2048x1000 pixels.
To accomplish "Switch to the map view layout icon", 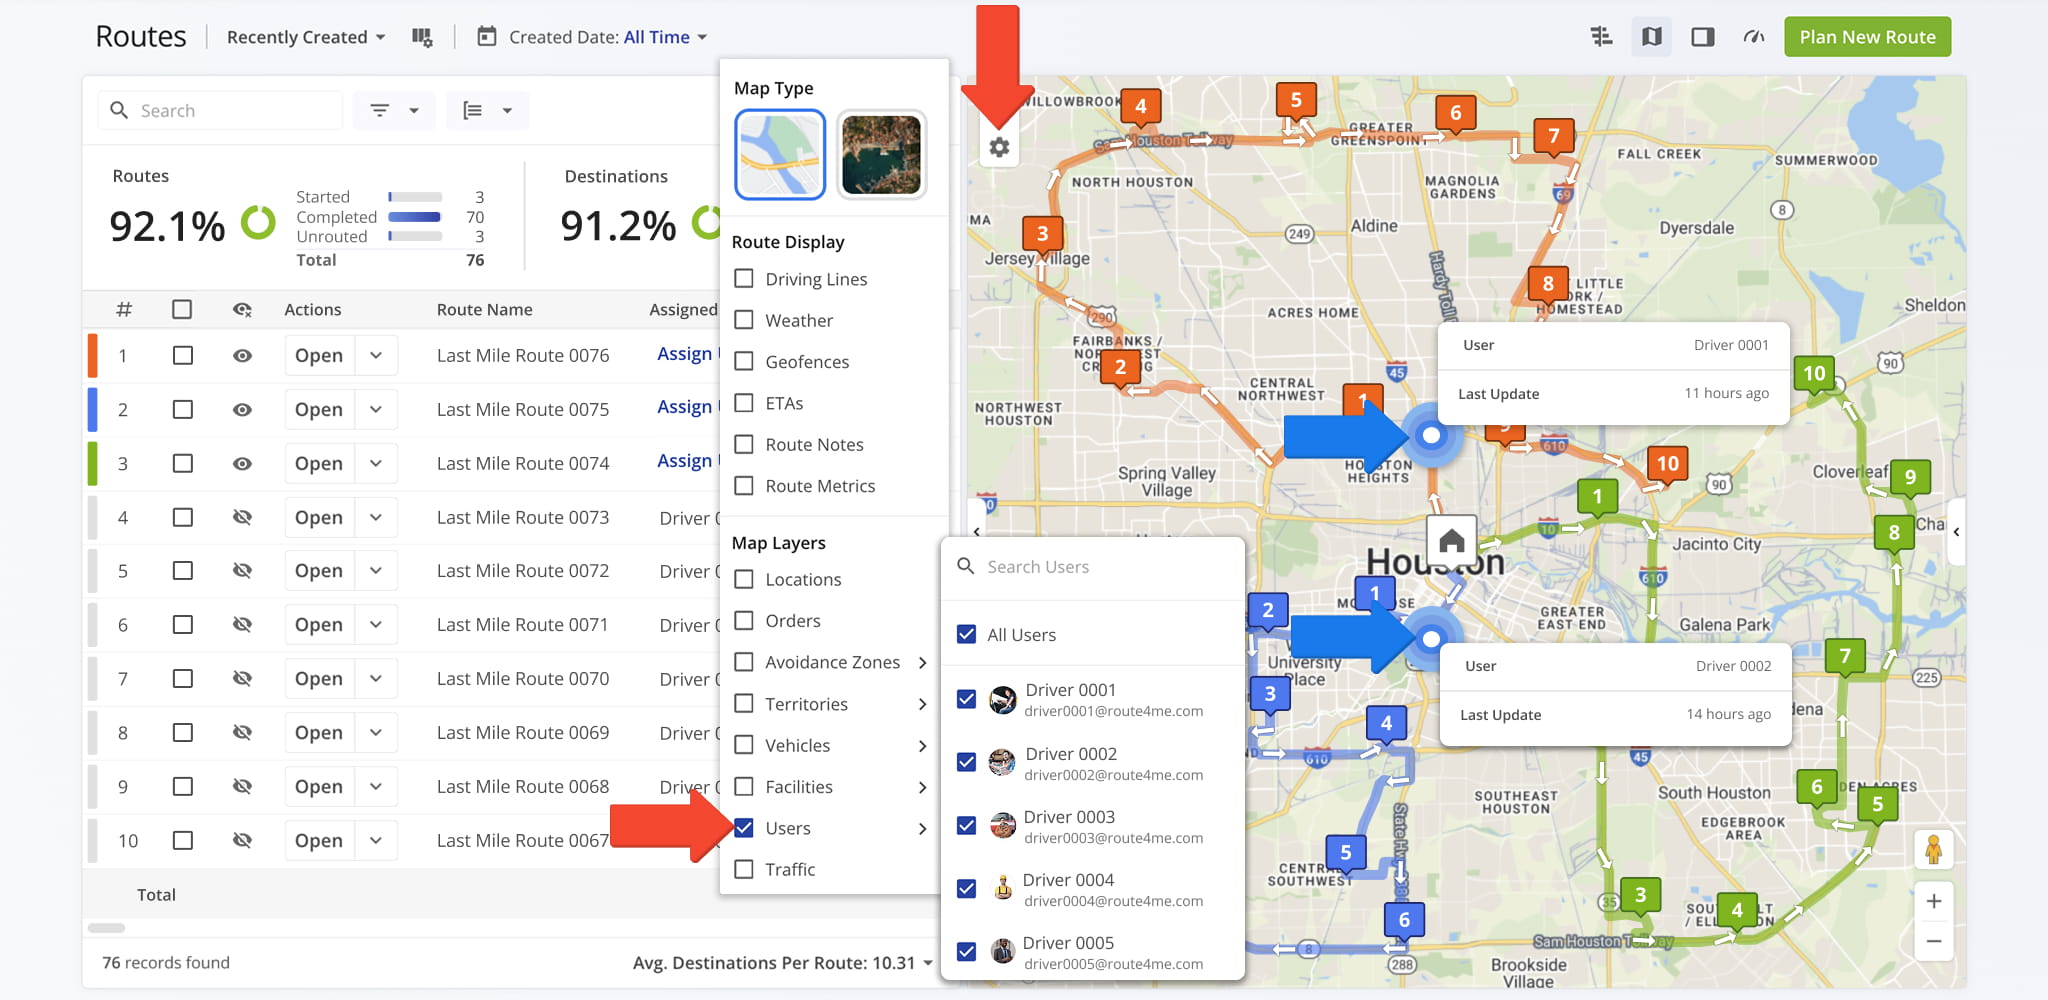I will (1651, 37).
